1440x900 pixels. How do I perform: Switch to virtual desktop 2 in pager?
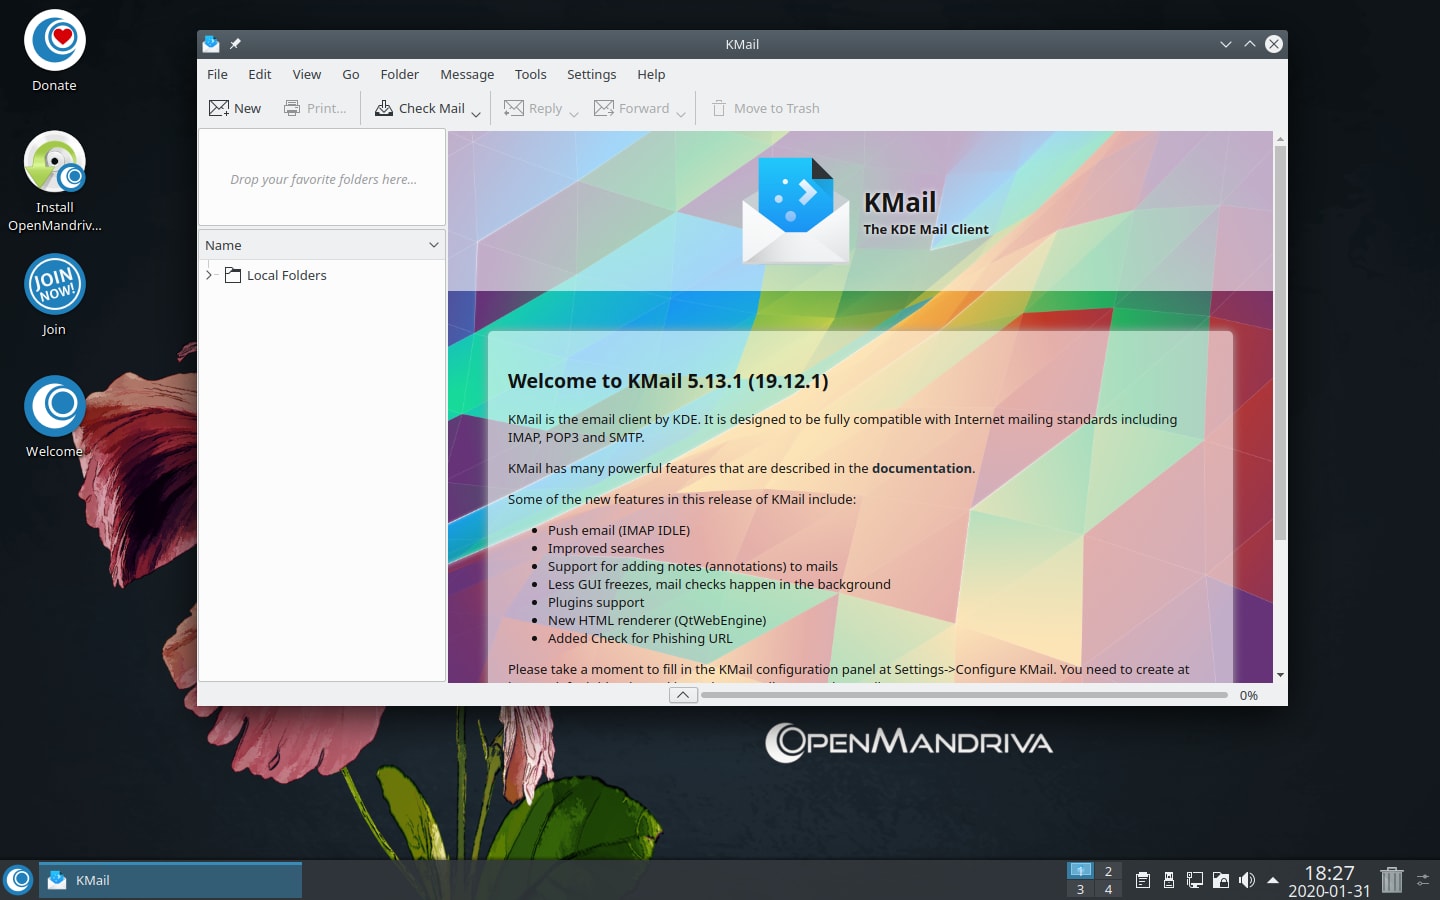coord(1108,871)
